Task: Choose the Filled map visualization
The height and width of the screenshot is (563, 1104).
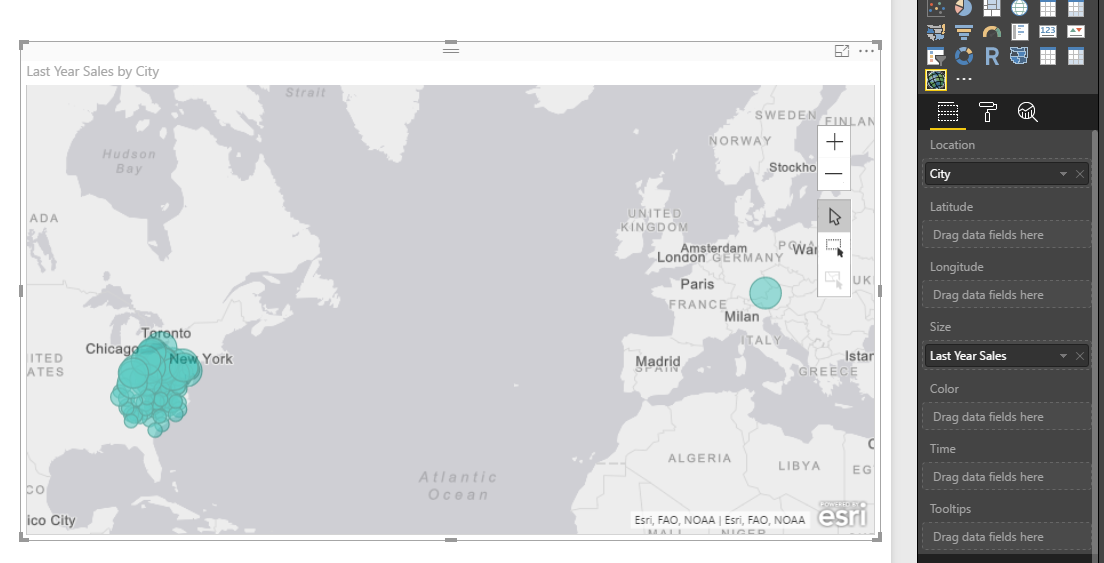Action: point(936,32)
